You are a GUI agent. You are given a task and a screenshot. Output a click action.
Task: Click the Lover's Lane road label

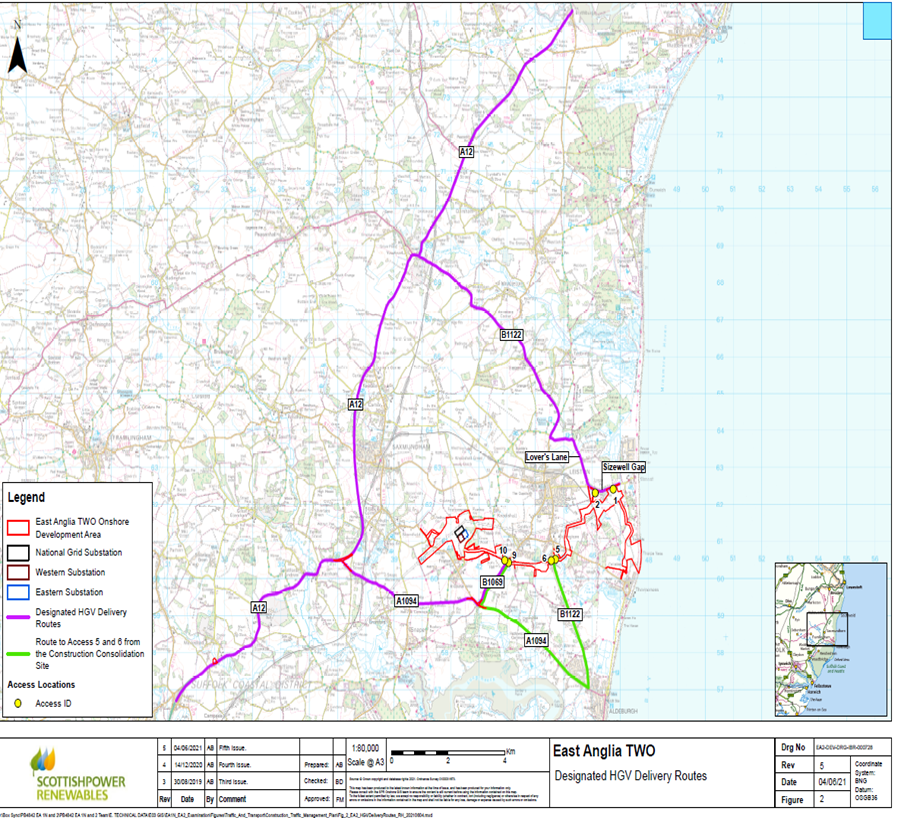click(x=547, y=457)
